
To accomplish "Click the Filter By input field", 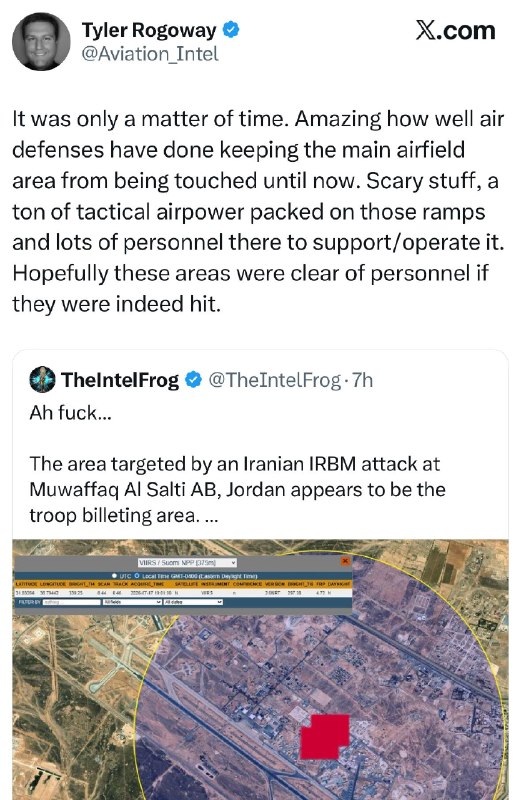I will click(x=71, y=602).
